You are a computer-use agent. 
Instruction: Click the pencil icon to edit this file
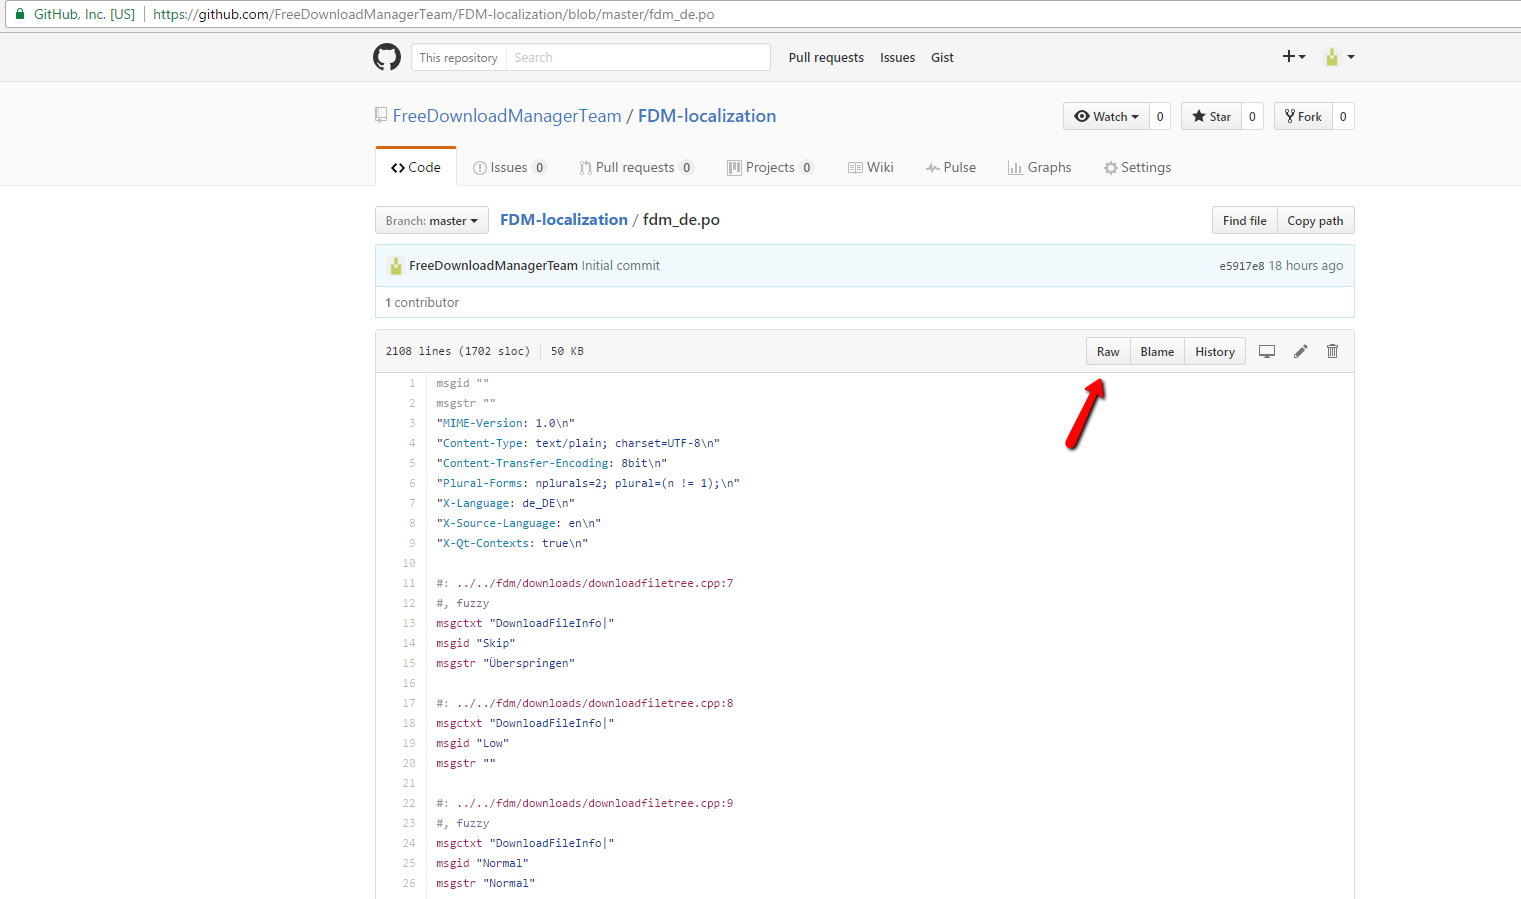pyautogui.click(x=1300, y=351)
